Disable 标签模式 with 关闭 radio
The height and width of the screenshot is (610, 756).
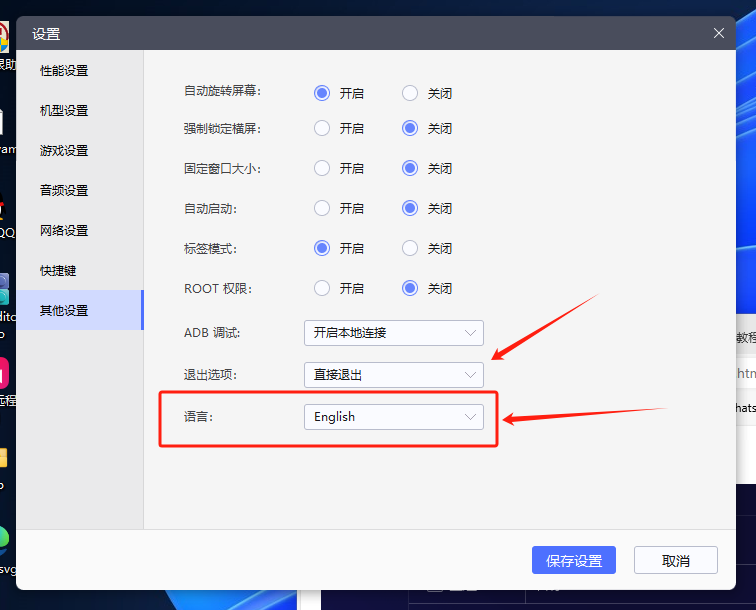(410, 248)
